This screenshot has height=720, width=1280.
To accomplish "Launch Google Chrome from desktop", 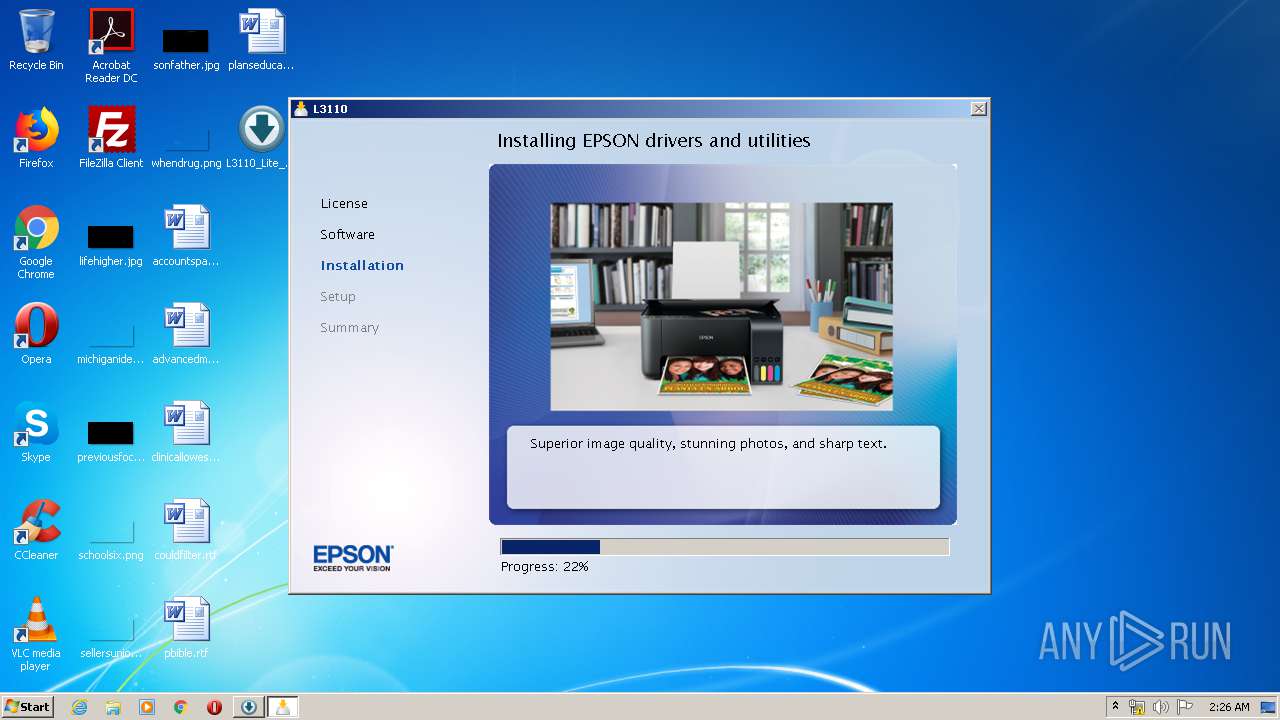I will tap(36, 241).
